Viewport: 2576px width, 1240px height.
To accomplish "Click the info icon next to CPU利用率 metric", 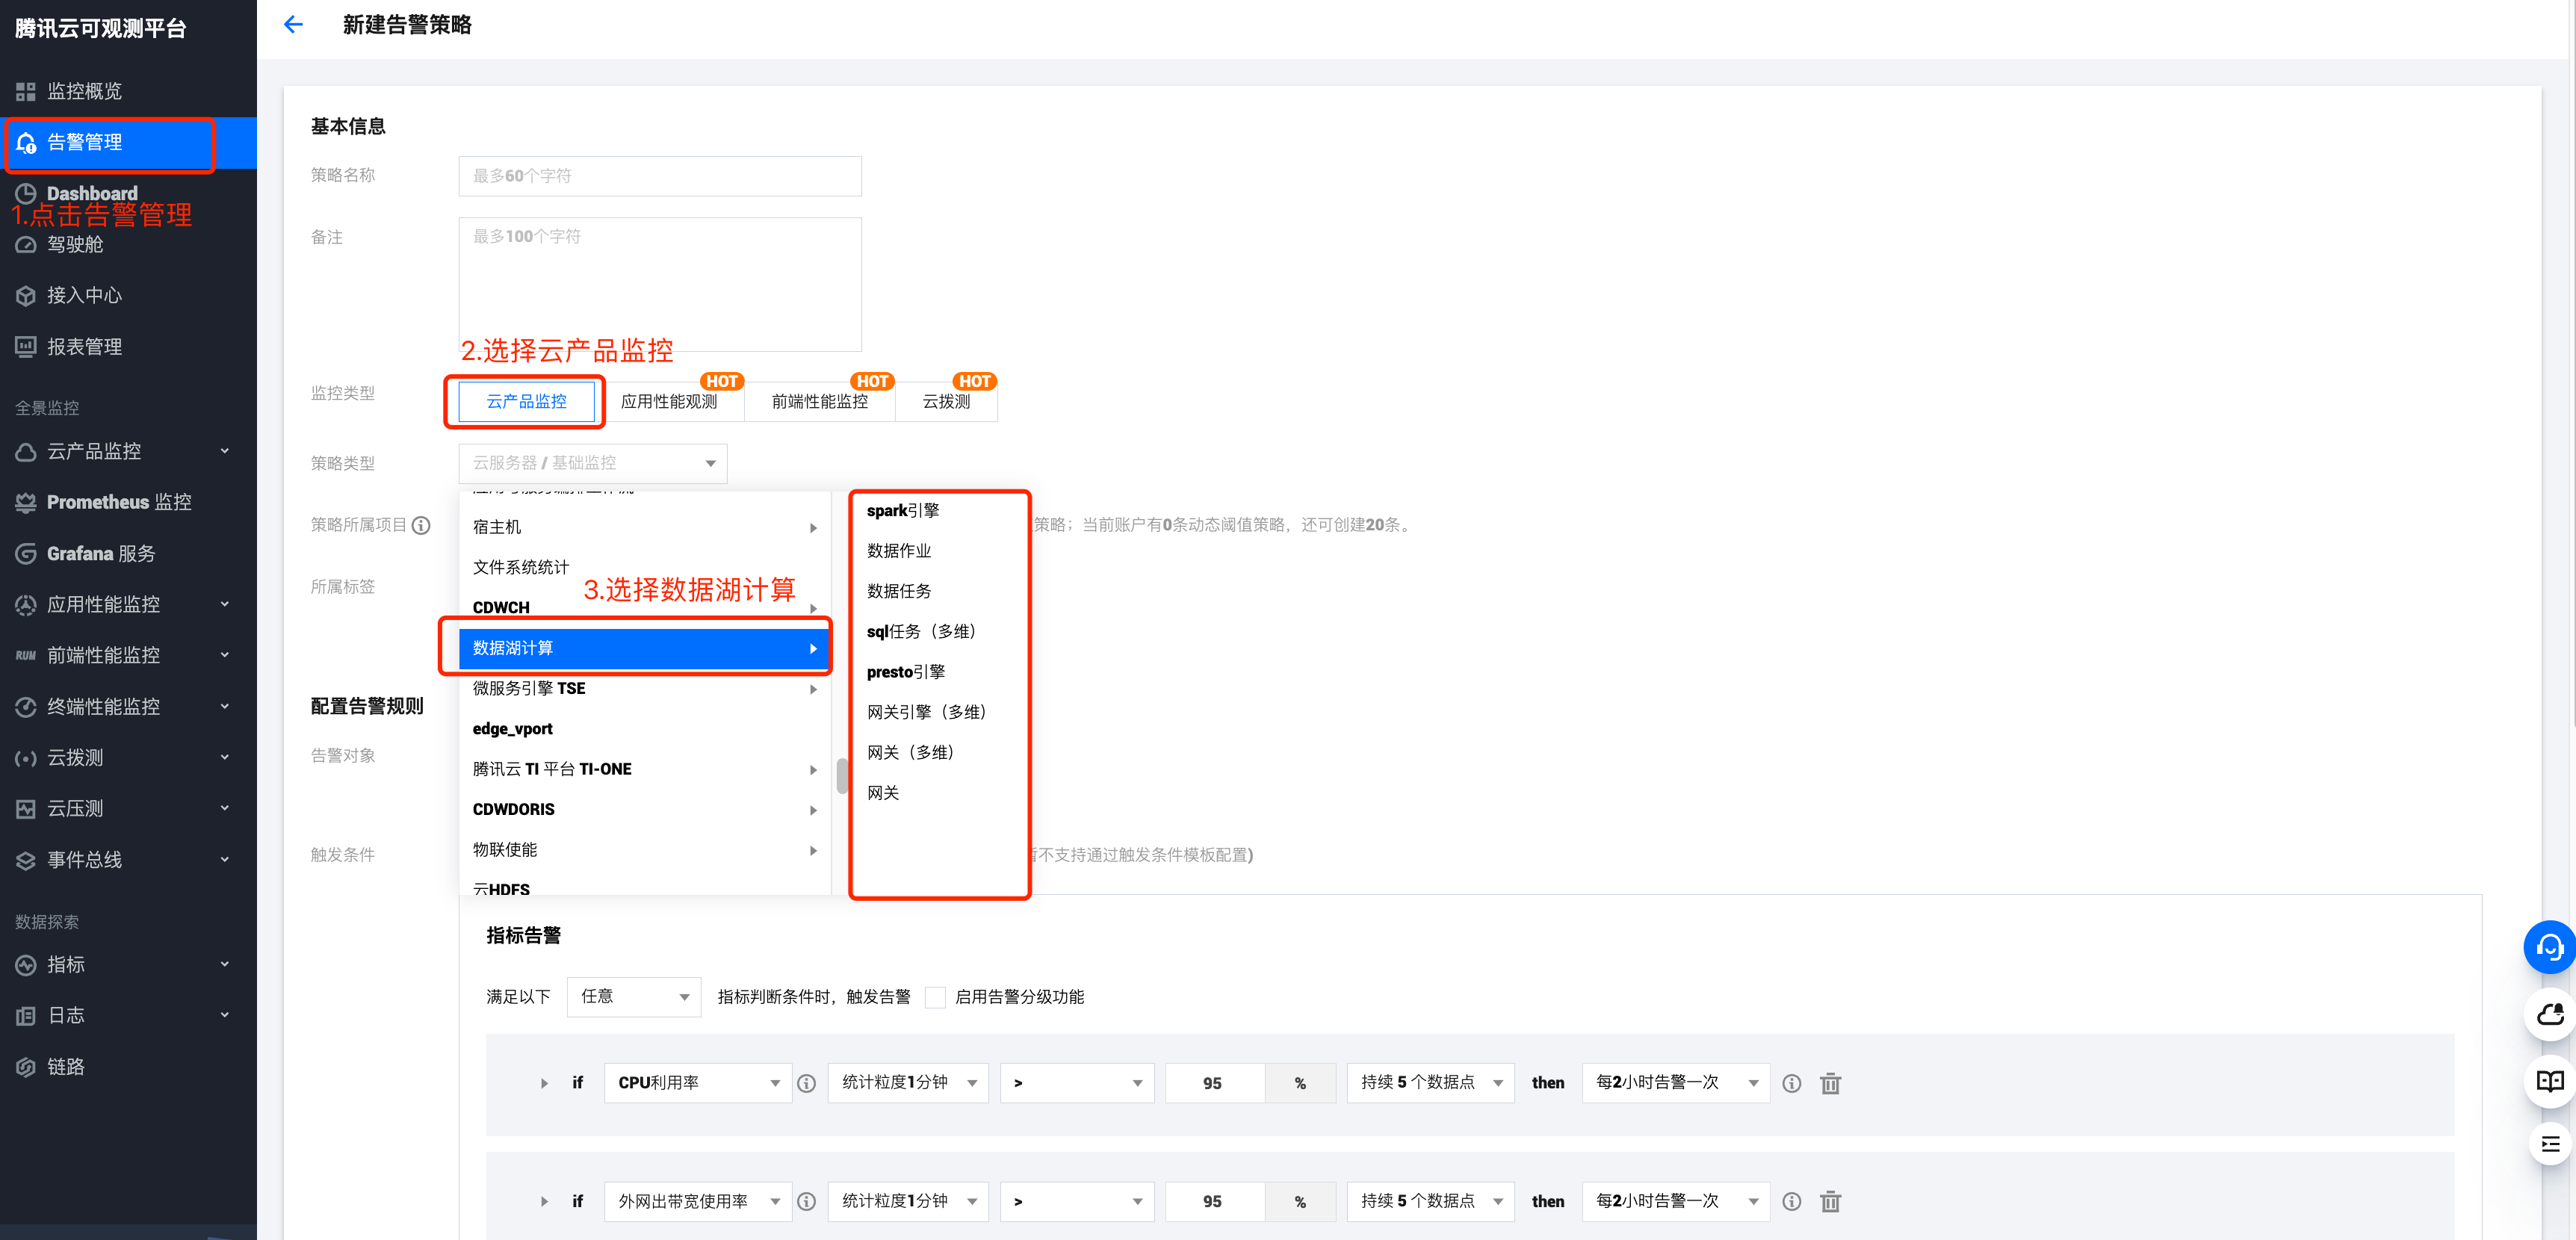I will click(807, 1083).
